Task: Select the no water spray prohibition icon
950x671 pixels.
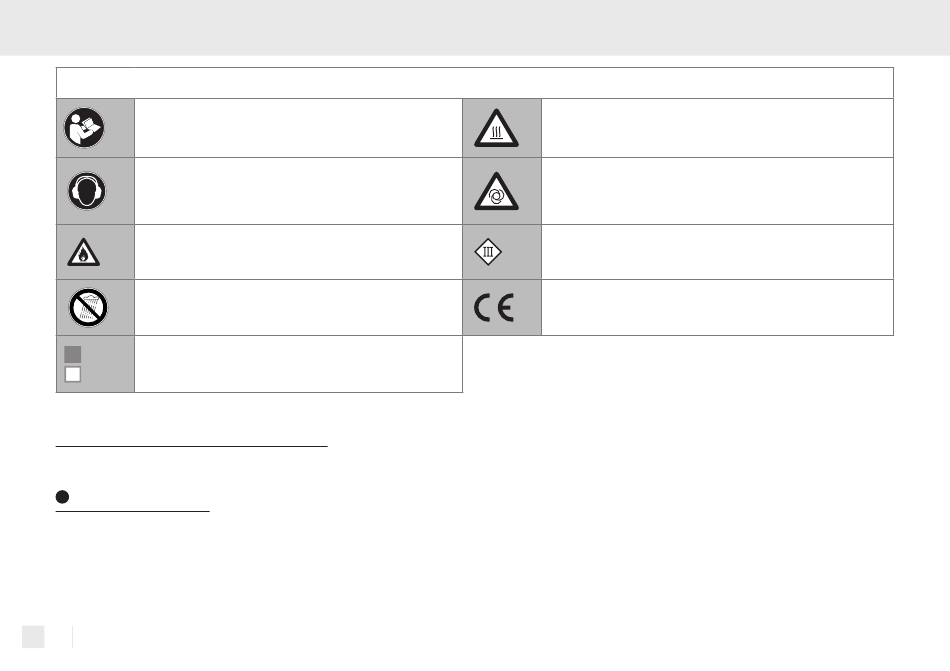Action: (x=88, y=307)
